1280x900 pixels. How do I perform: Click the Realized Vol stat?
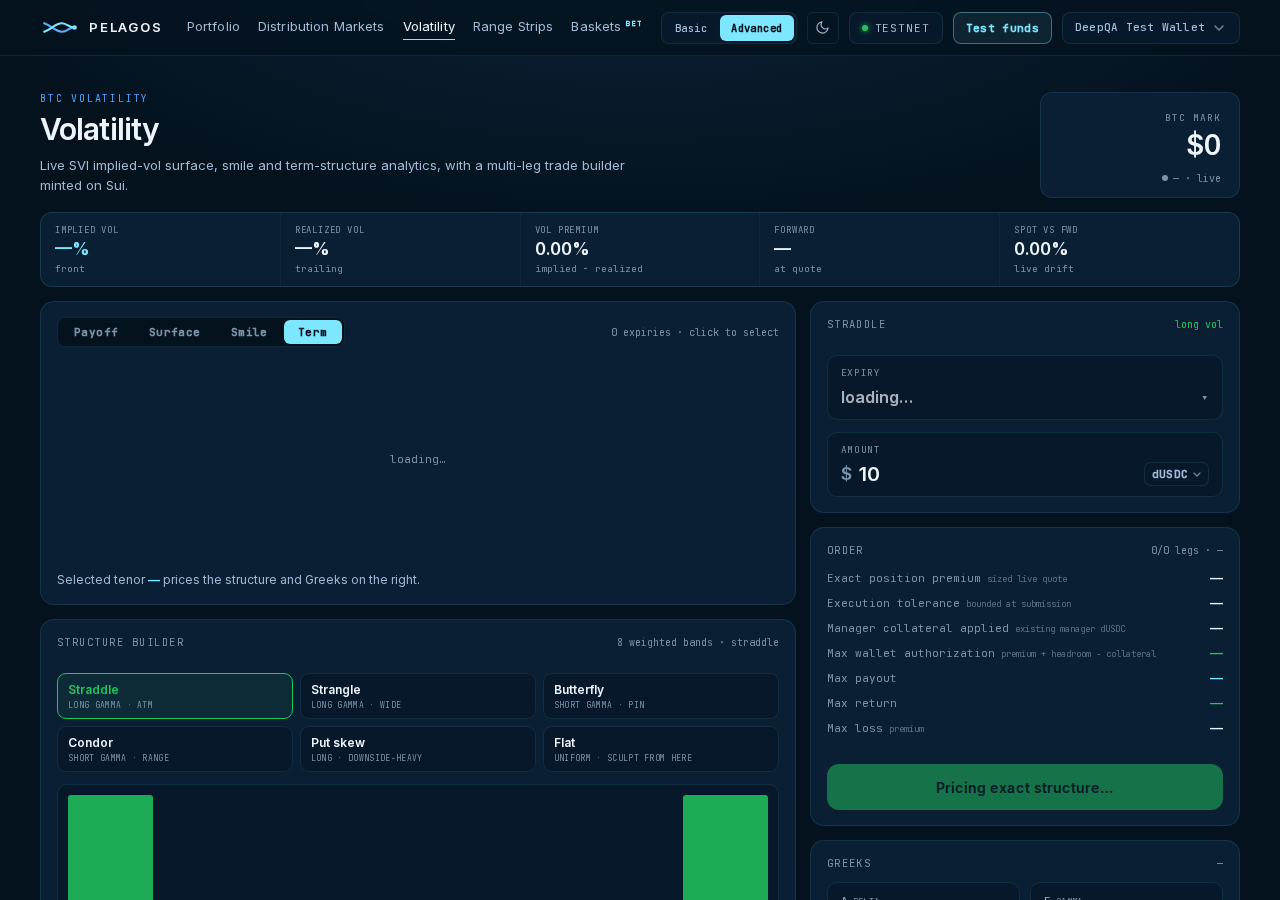coord(400,249)
